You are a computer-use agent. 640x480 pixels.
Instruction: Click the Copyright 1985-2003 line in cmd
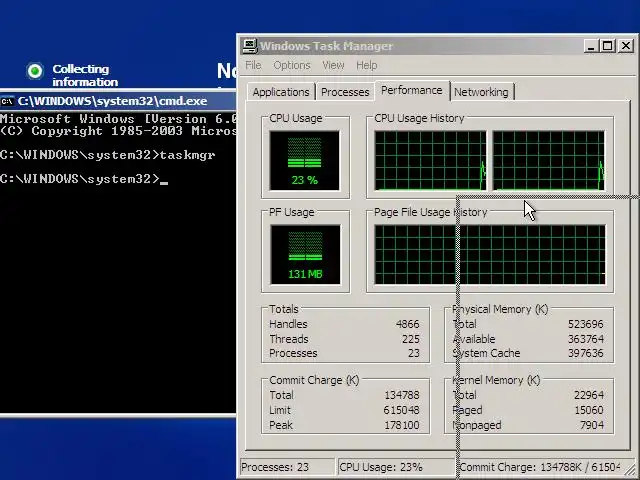(118, 131)
